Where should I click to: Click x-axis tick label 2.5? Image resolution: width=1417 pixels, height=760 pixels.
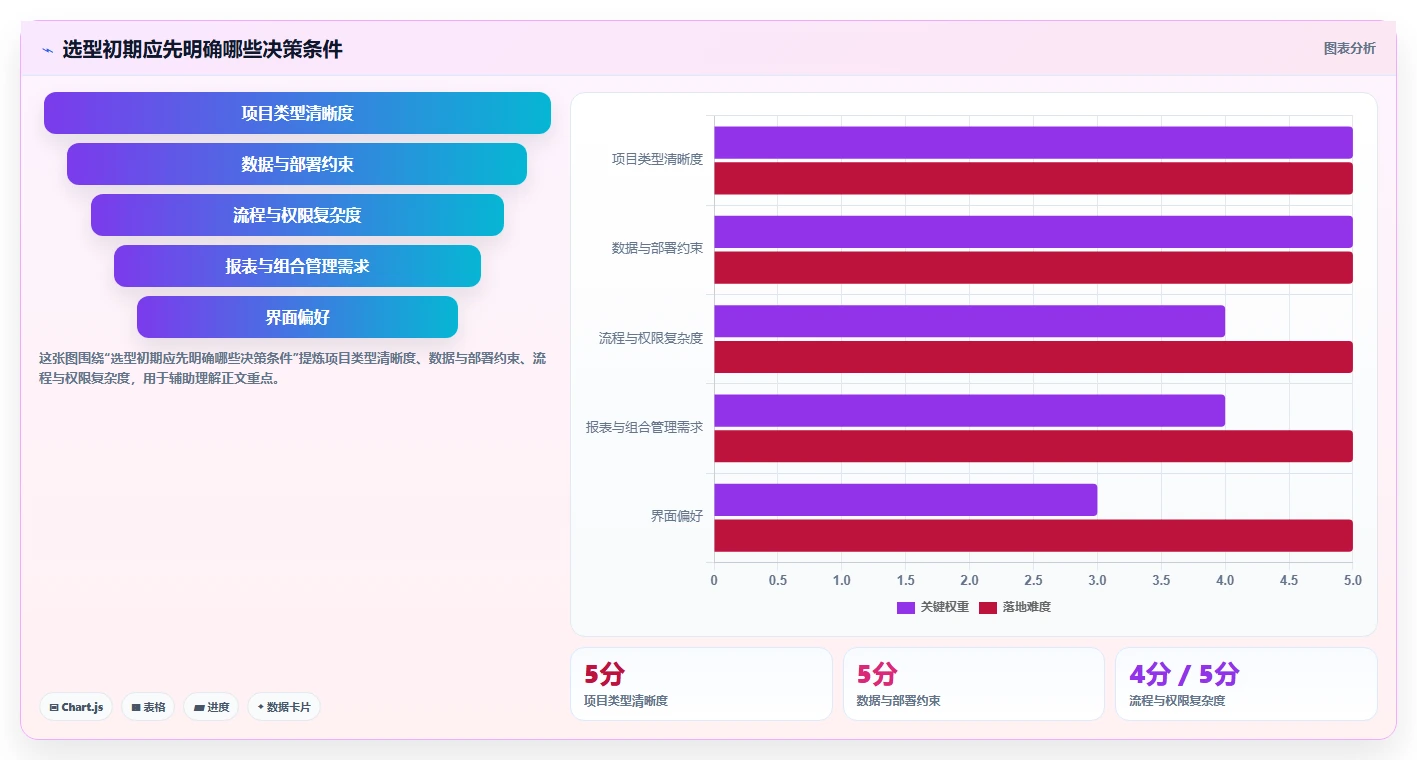pyautogui.click(x=1033, y=580)
